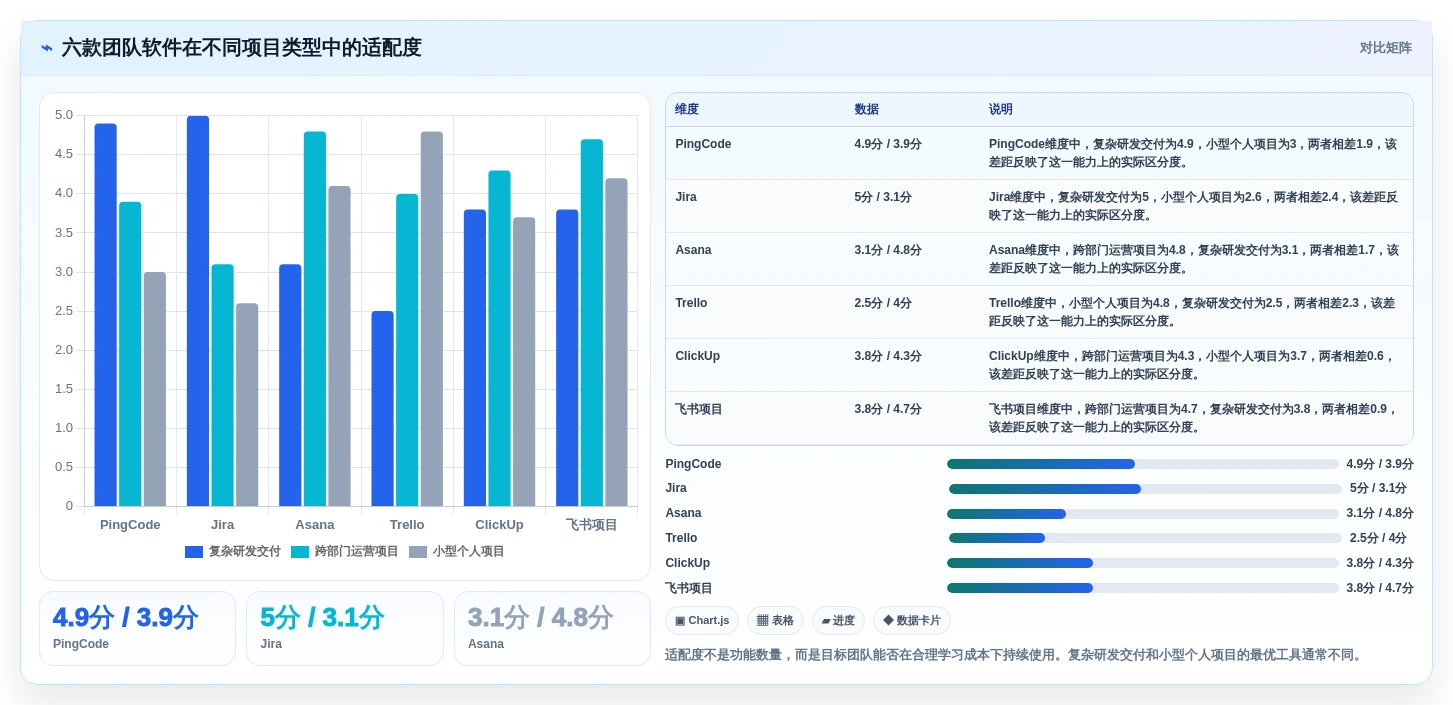The image size is (1453, 705).
Task: Click the Asana progress bar
Action: 1143,514
